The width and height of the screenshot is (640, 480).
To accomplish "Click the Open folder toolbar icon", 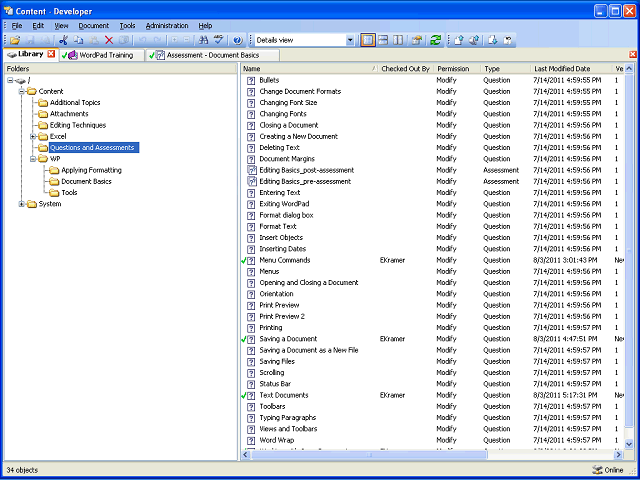I will [15, 40].
